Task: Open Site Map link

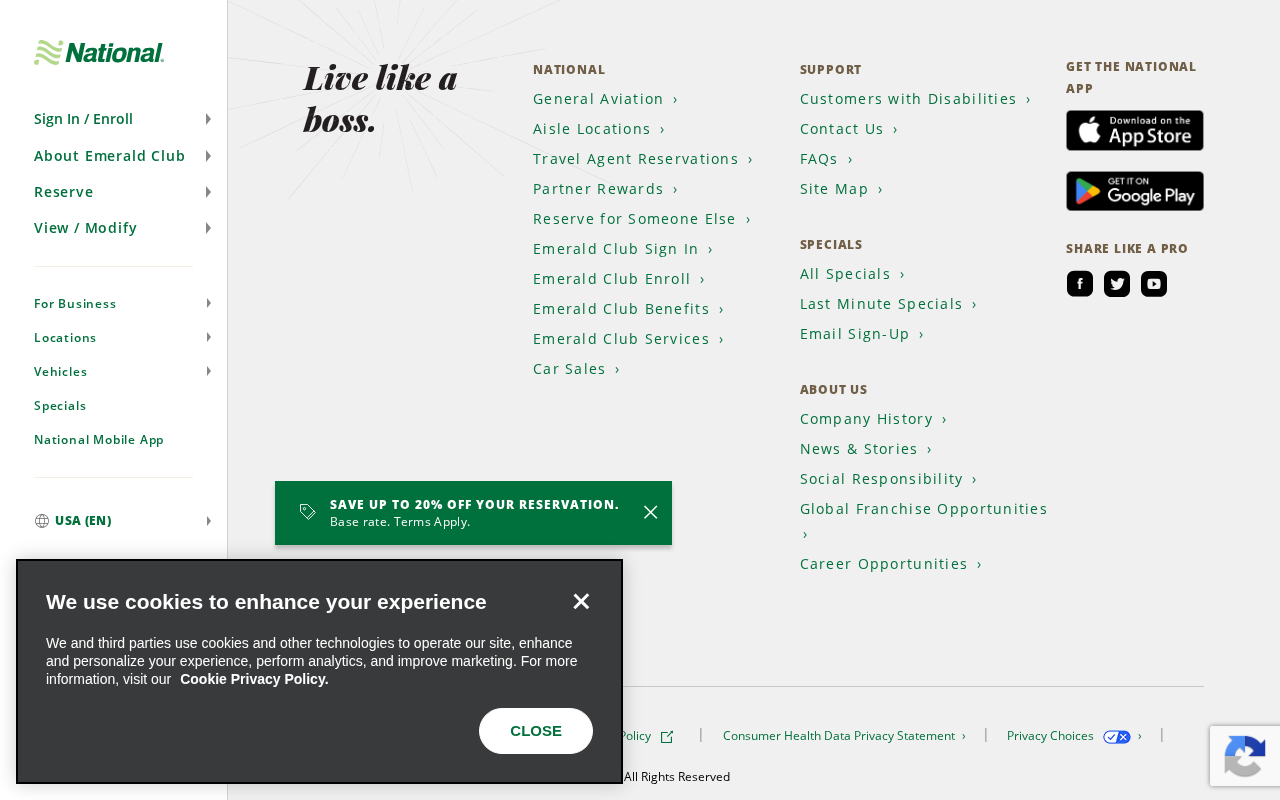Action: coord(841,189)
